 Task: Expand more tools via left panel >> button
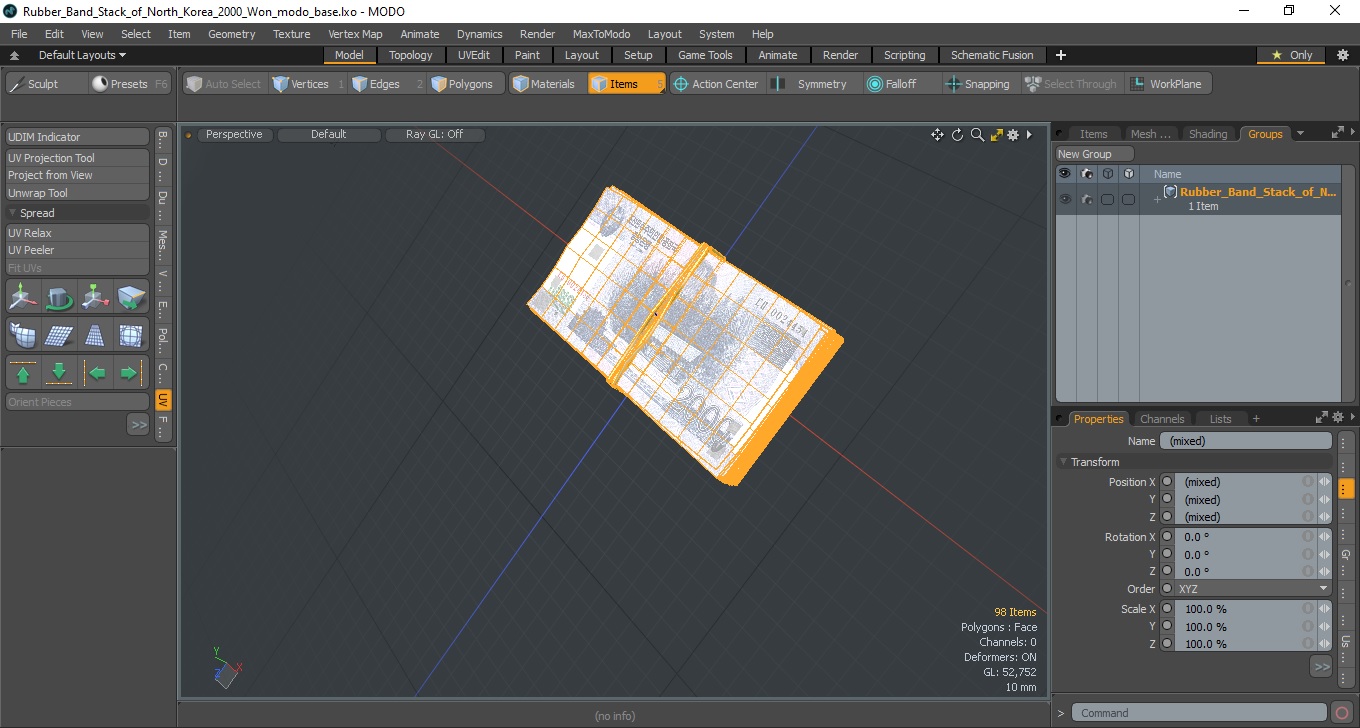click(138, 425)
